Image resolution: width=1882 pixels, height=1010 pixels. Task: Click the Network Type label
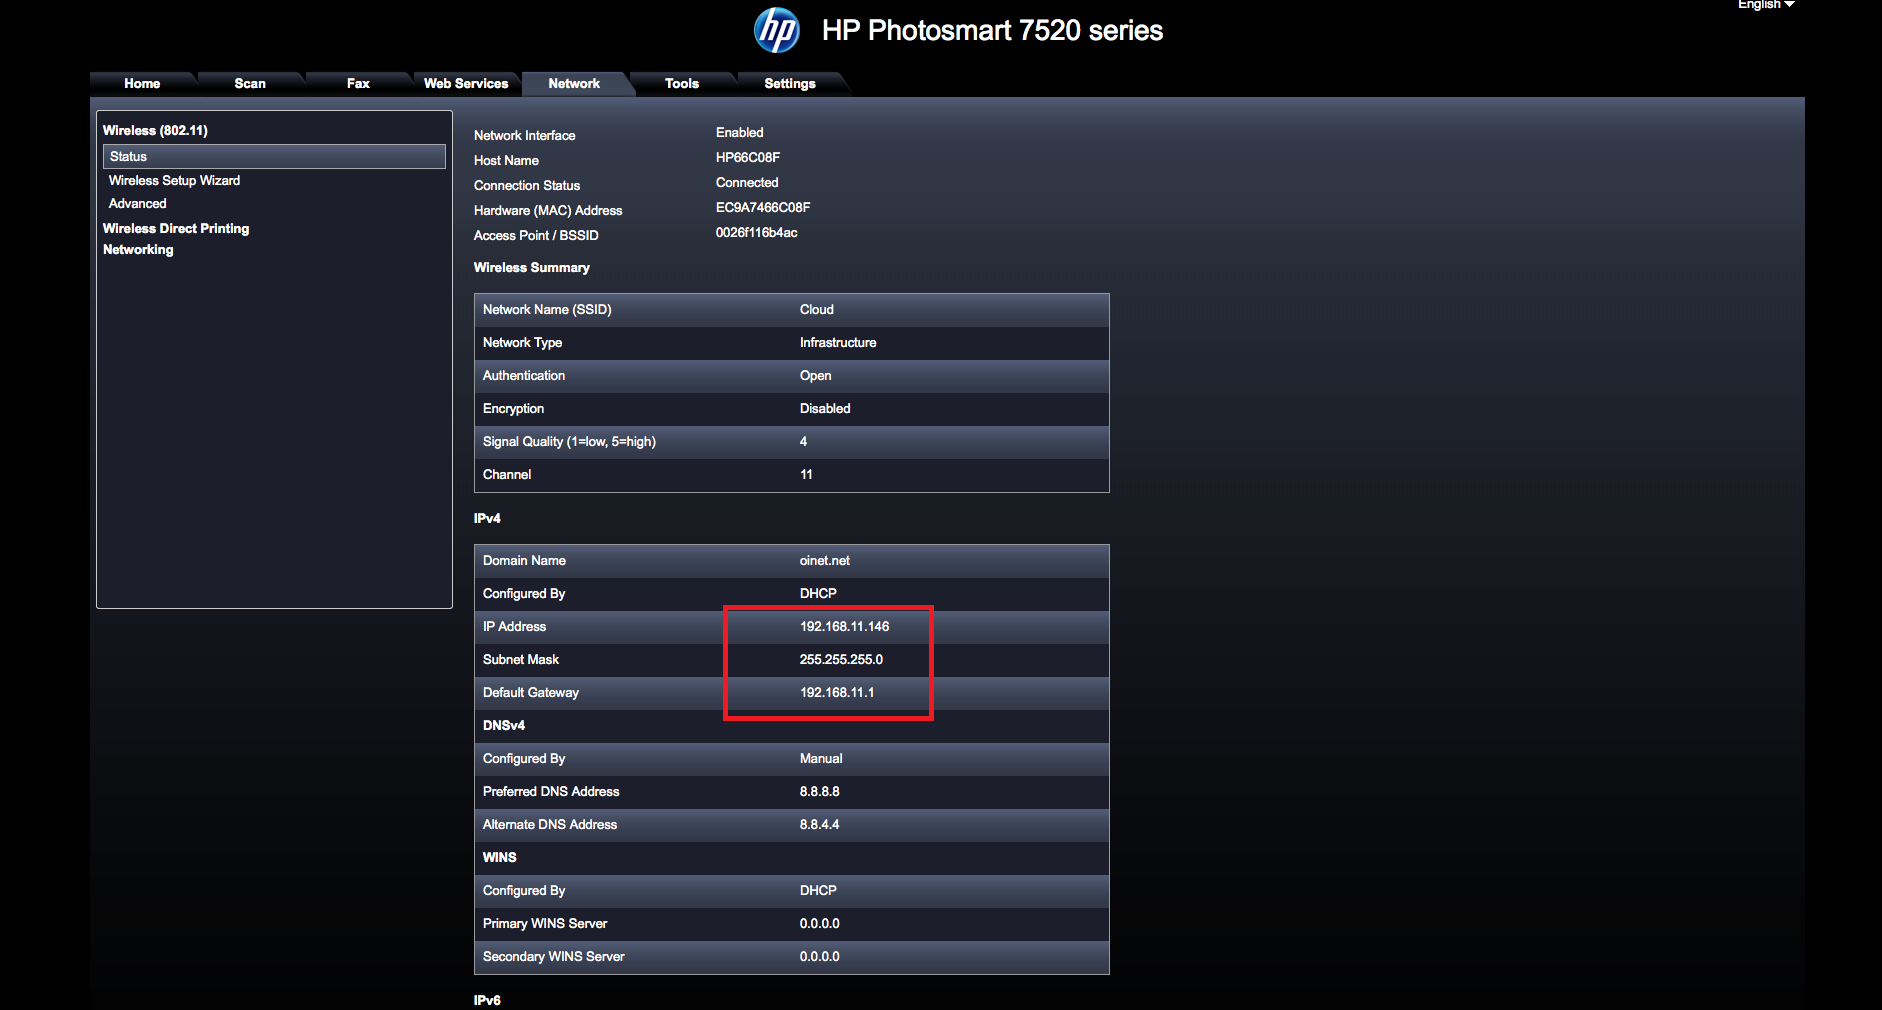click(522, 343)
